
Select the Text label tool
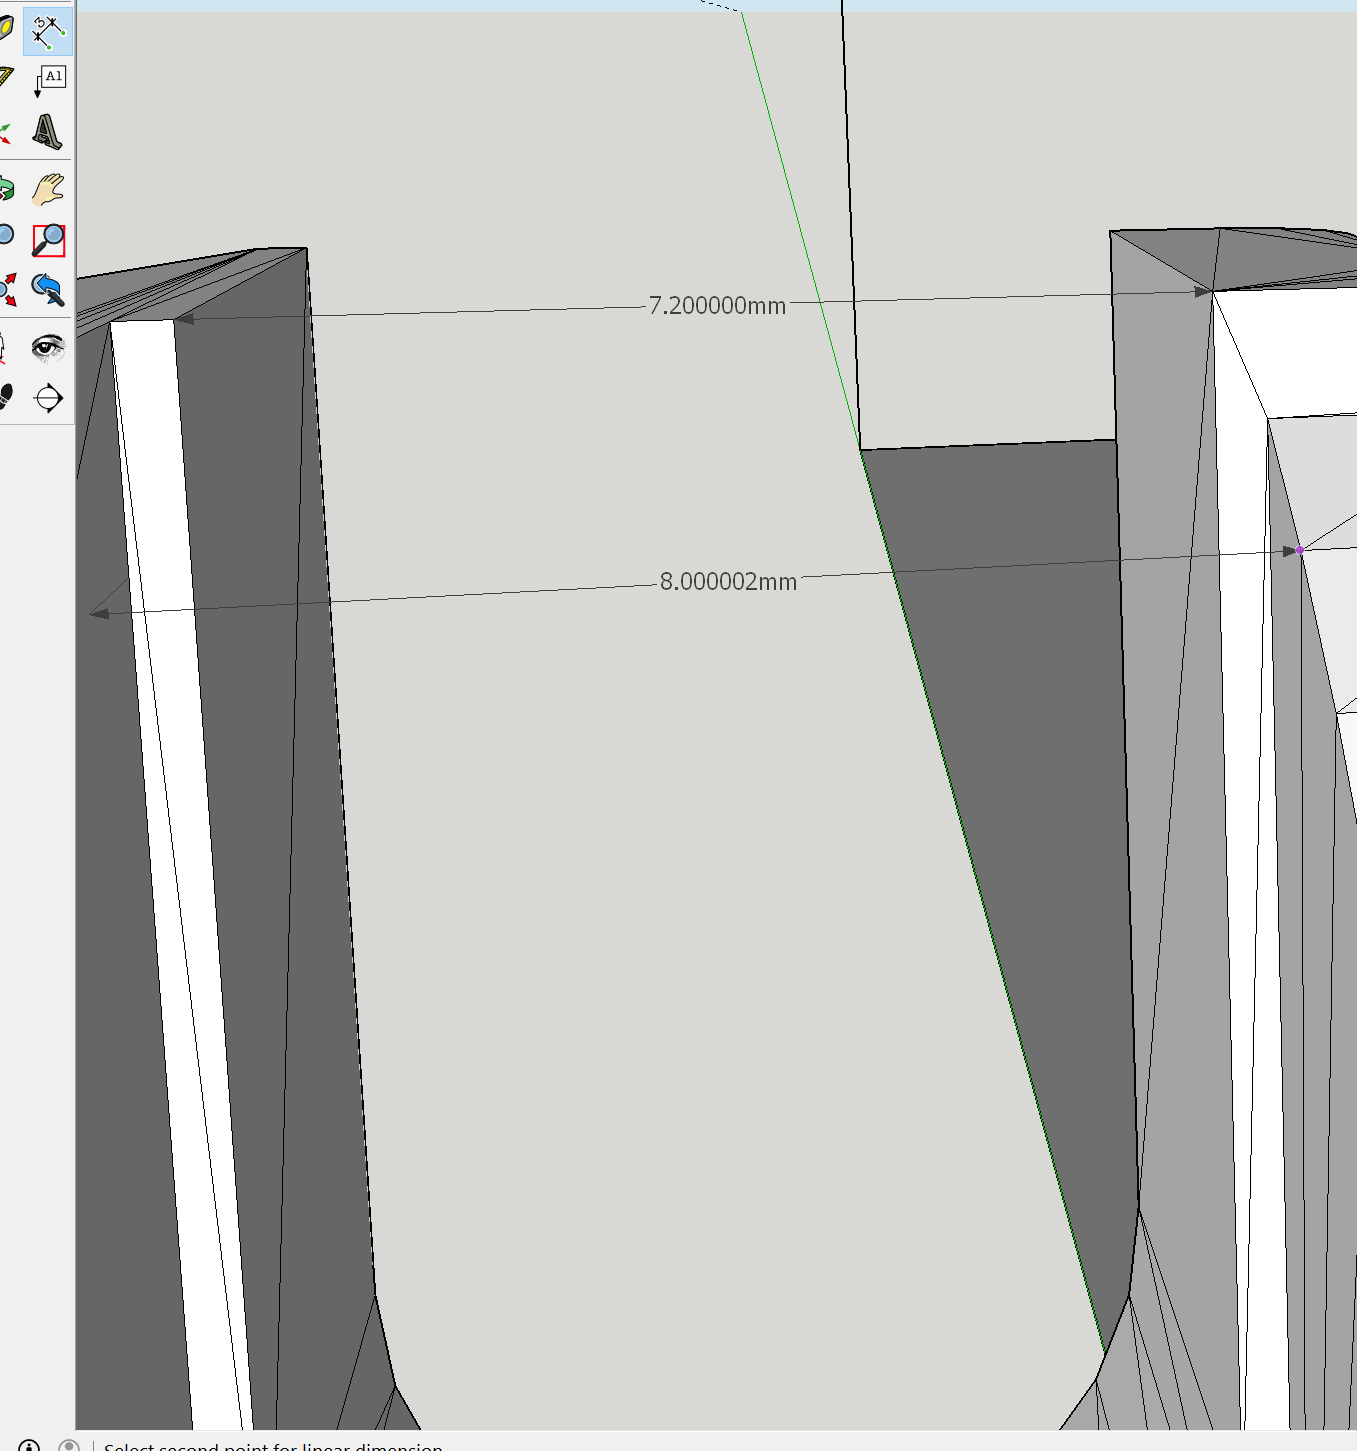click(x=49, y=80)
